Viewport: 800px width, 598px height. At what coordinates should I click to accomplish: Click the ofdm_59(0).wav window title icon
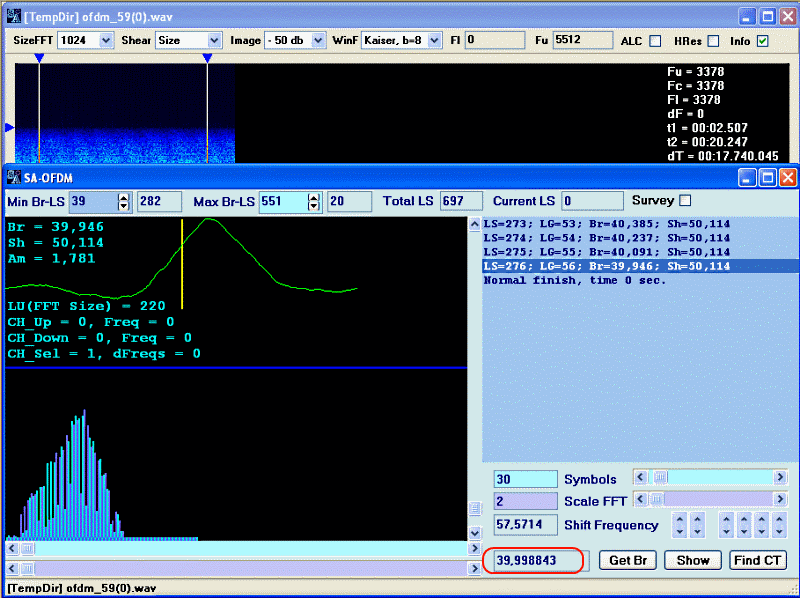point(14,16)
